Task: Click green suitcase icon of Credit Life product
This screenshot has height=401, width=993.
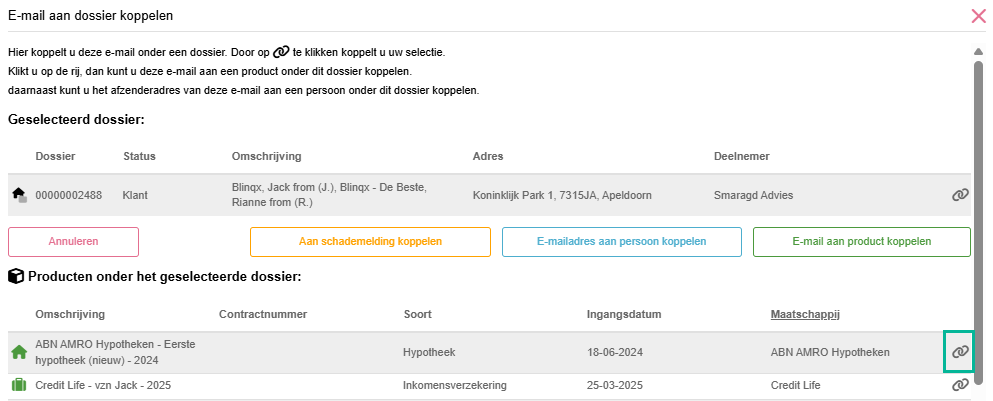Action: [x=19, y=385]
